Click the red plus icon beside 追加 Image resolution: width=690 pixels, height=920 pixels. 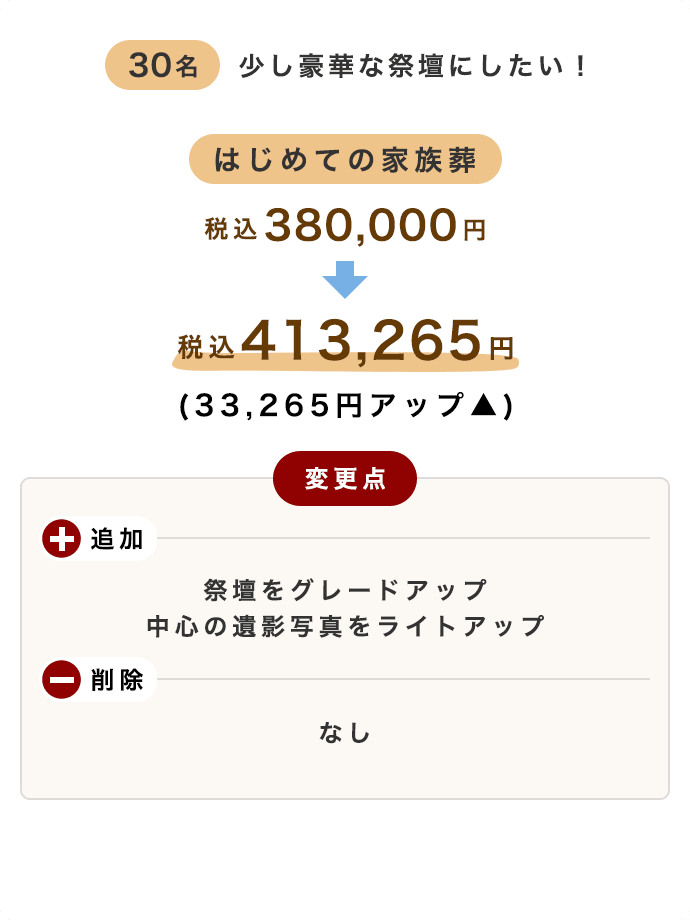[61, 539]
